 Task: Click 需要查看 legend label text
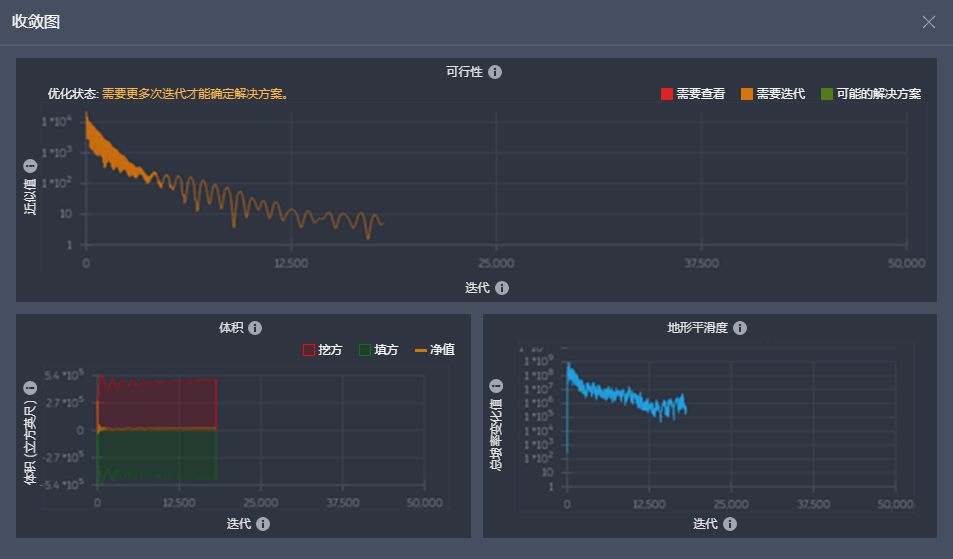701,94
